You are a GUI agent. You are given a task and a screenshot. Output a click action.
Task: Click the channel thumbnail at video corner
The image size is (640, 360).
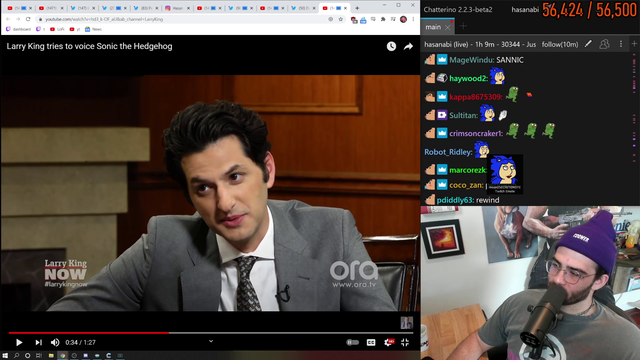point(407,322)
